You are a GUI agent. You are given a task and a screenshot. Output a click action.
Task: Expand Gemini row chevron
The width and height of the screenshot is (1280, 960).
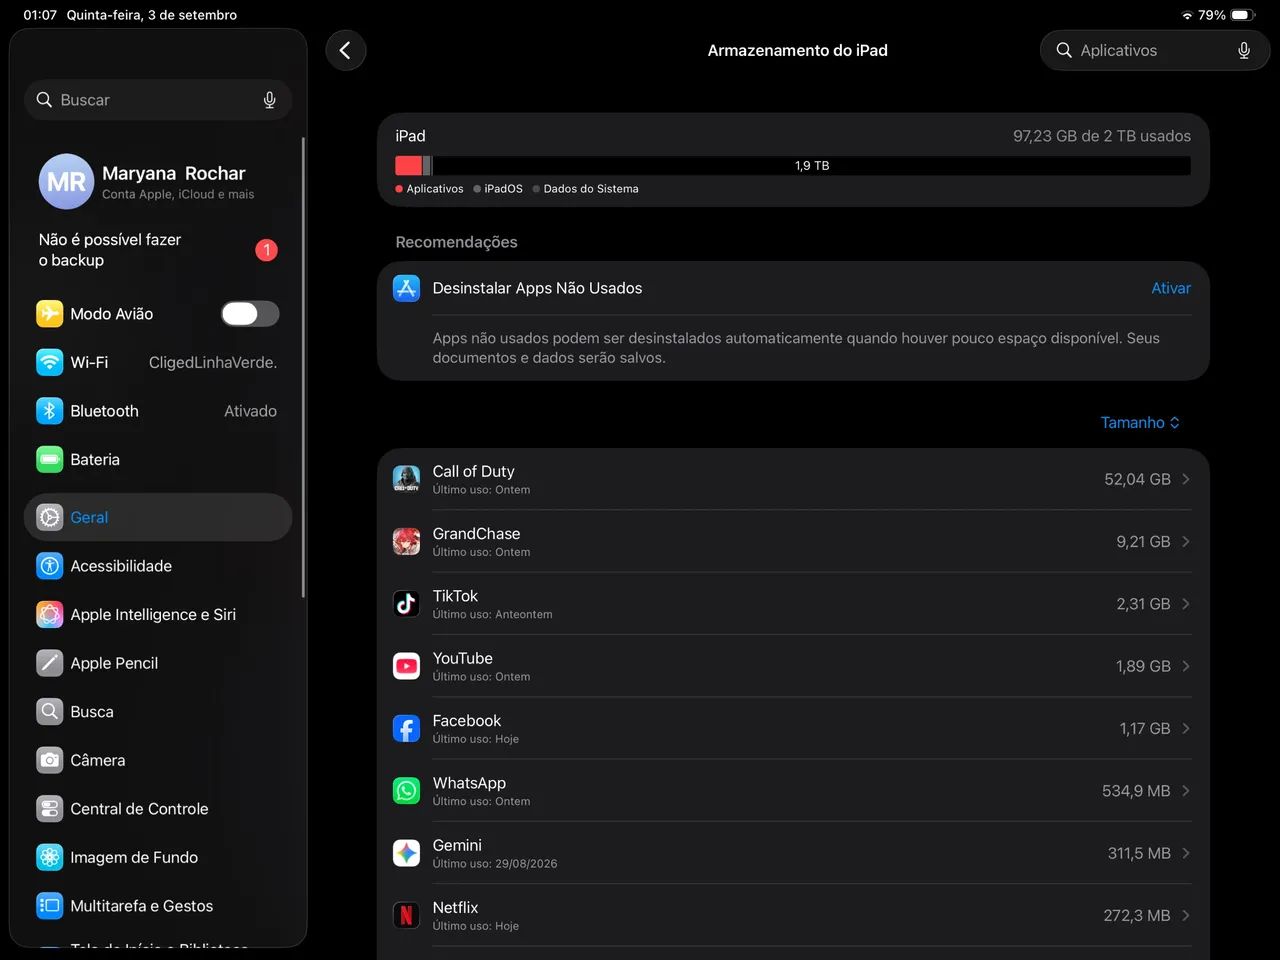point(1186,853)
